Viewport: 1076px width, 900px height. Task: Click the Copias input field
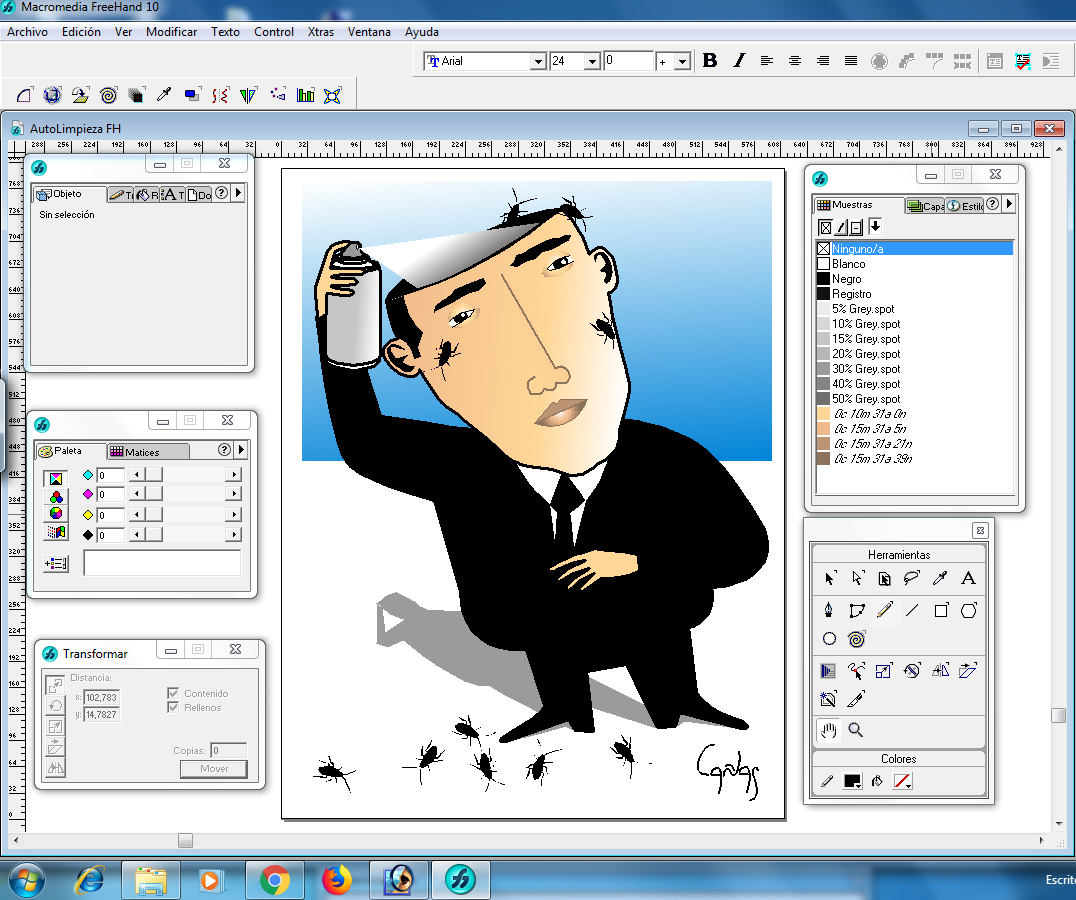(x=229, y=750)
